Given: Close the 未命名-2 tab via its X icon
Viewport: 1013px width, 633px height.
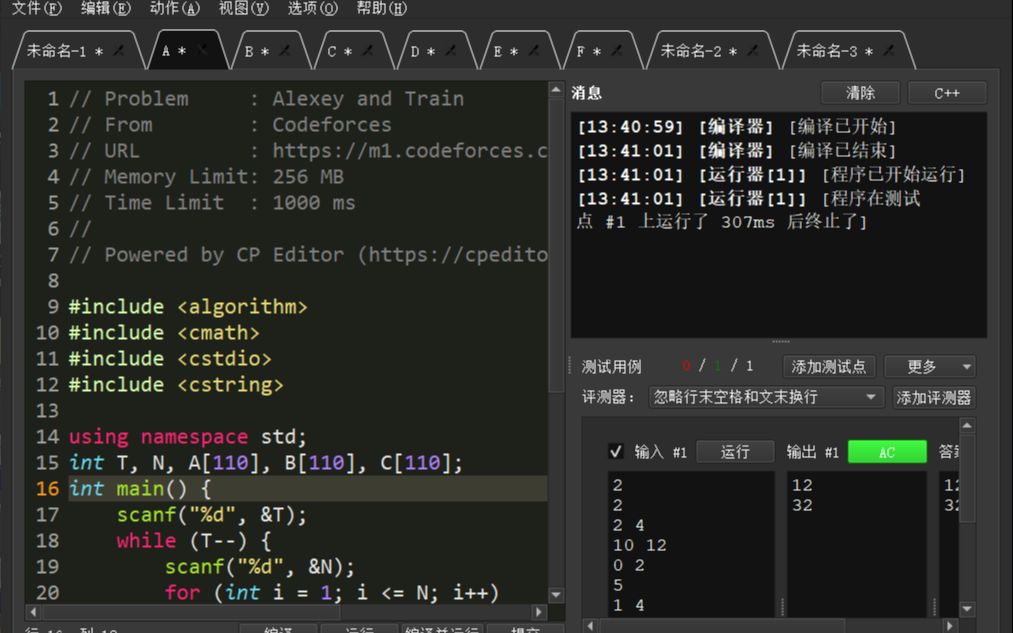Looking at the screenshot, I should 753,50.
